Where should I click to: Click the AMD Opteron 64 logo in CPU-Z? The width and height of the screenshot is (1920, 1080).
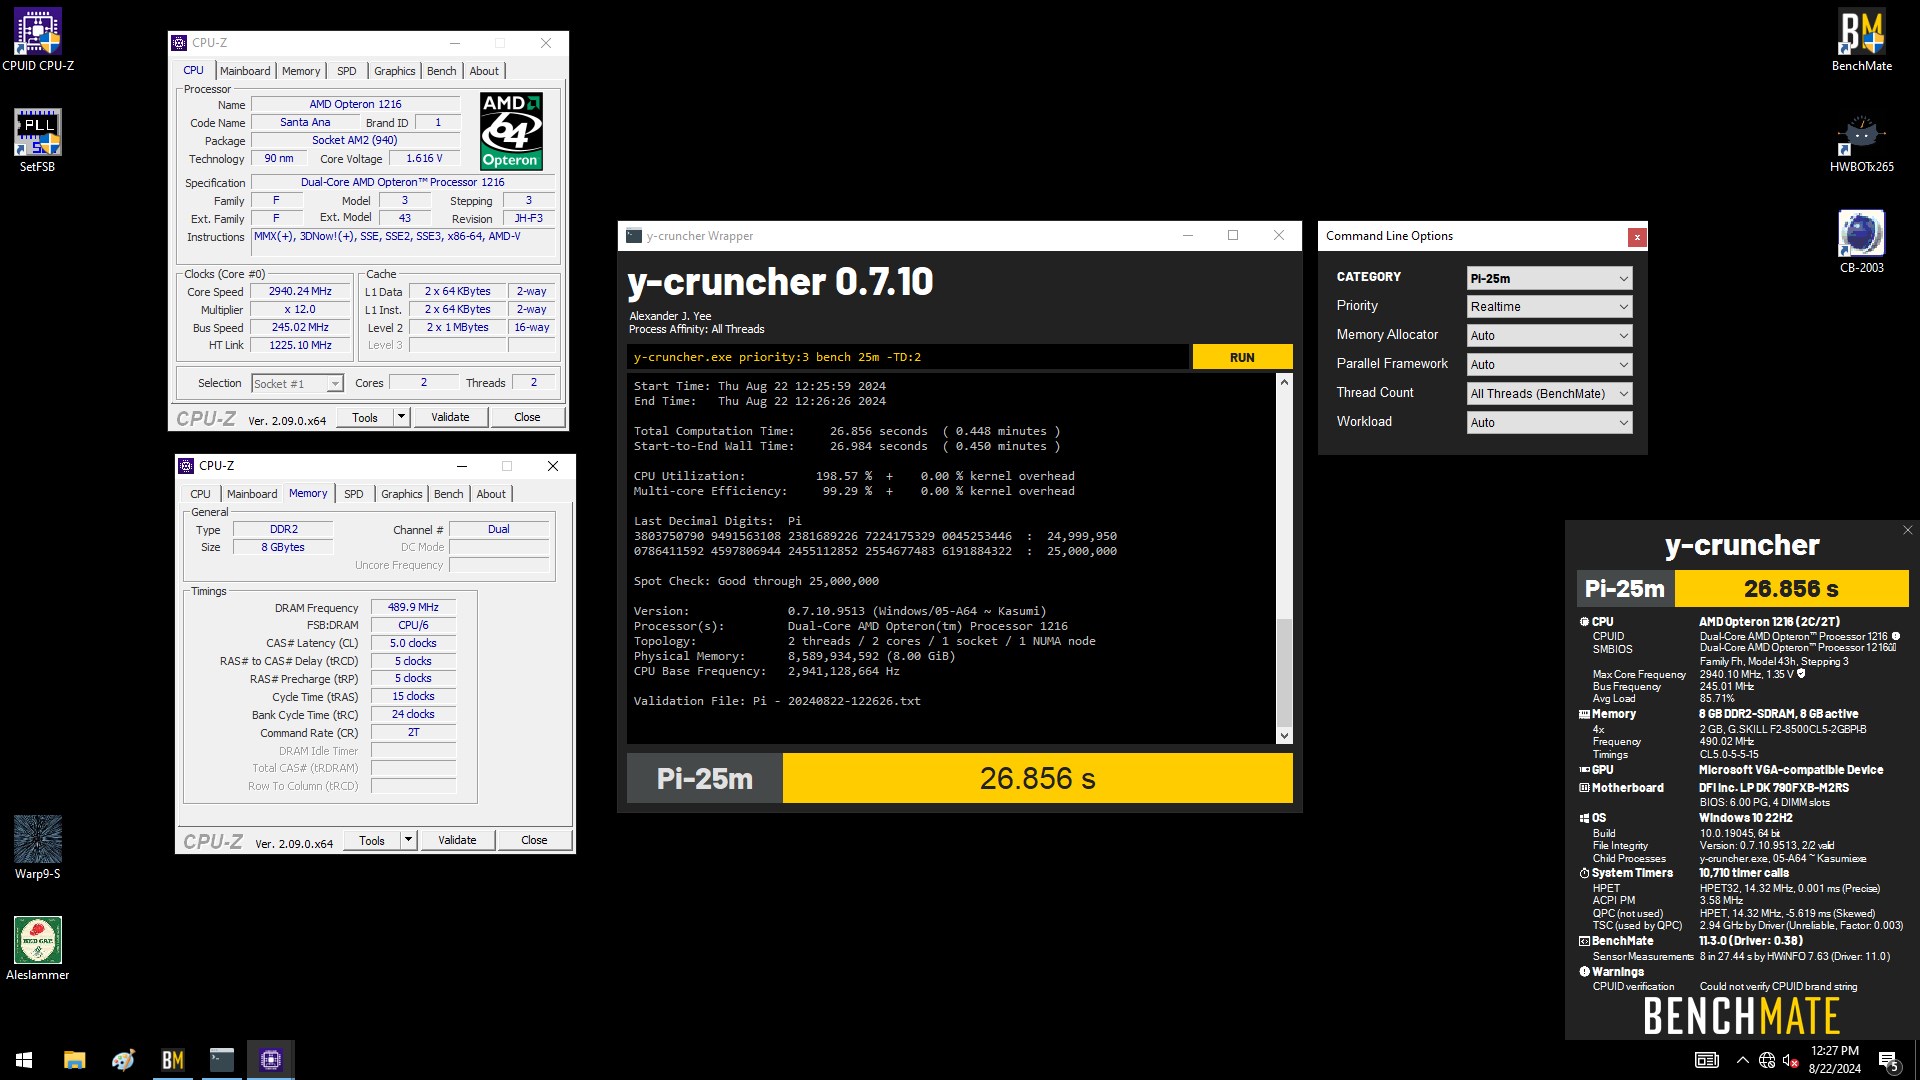coord(511,131)
